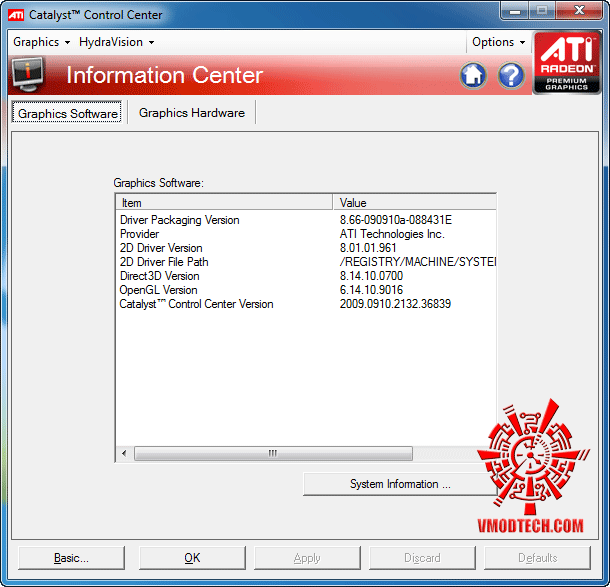This screenshot has width=610, height=587.
Task: Click the Home icon in the header
Action: point(473,75)
